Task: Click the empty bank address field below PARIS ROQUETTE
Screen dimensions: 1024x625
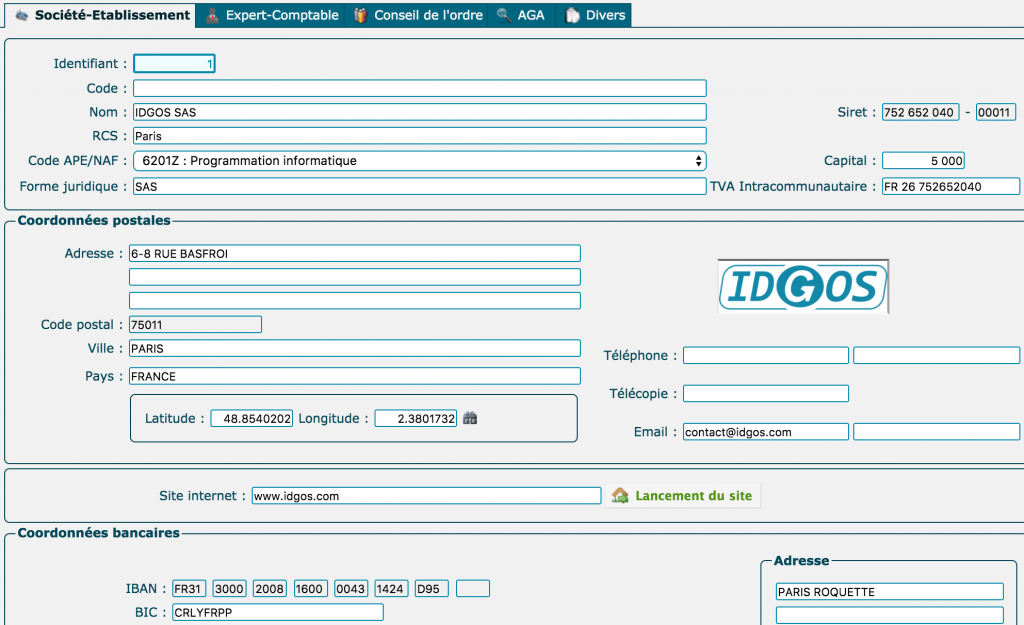Action: click(889, 615)
